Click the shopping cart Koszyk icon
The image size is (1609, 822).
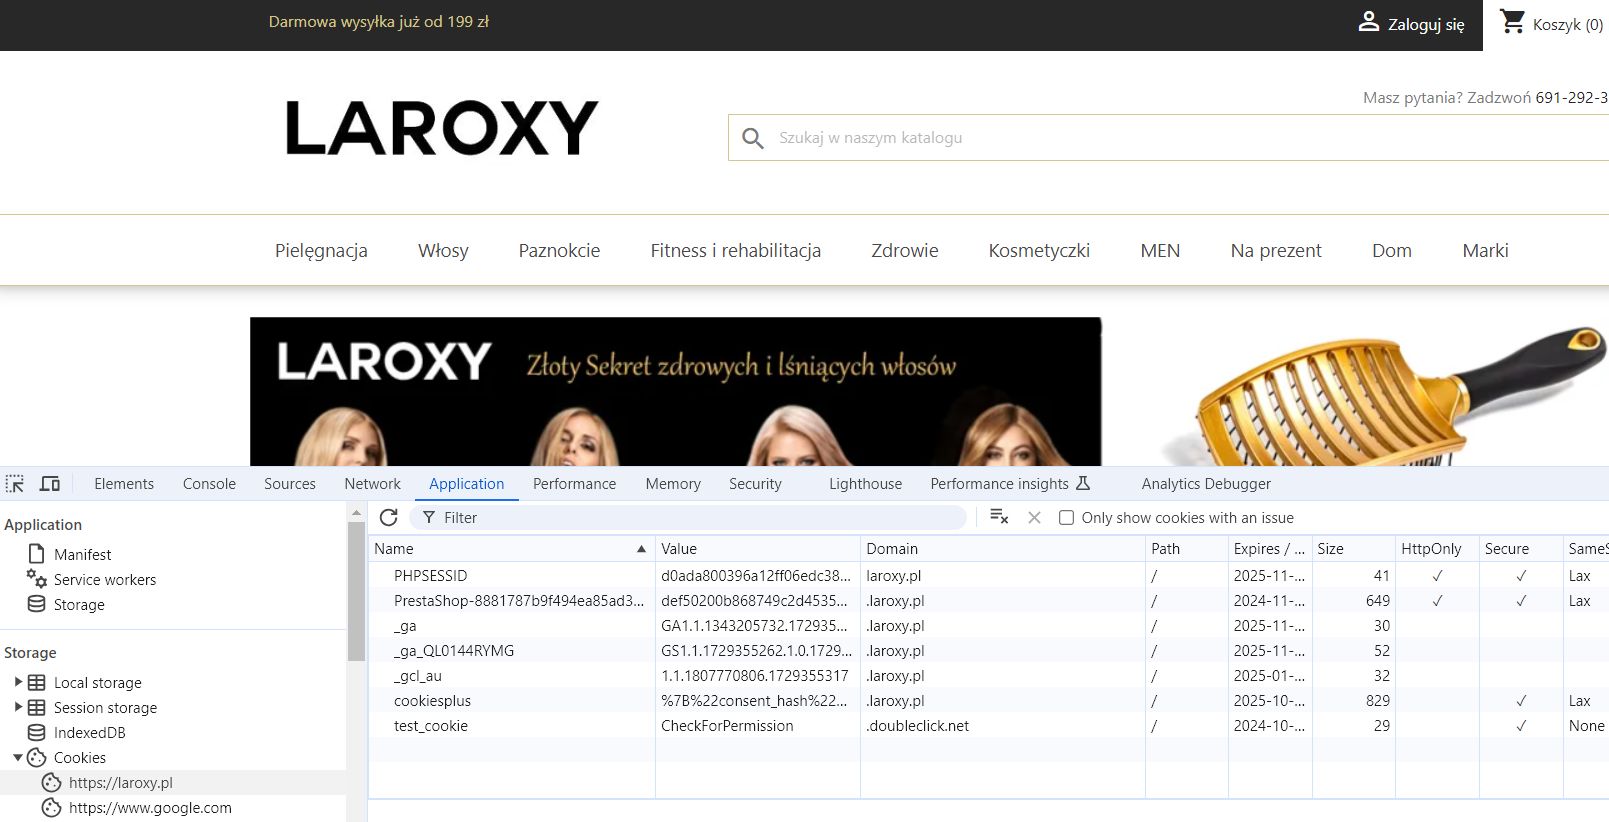1513,22
